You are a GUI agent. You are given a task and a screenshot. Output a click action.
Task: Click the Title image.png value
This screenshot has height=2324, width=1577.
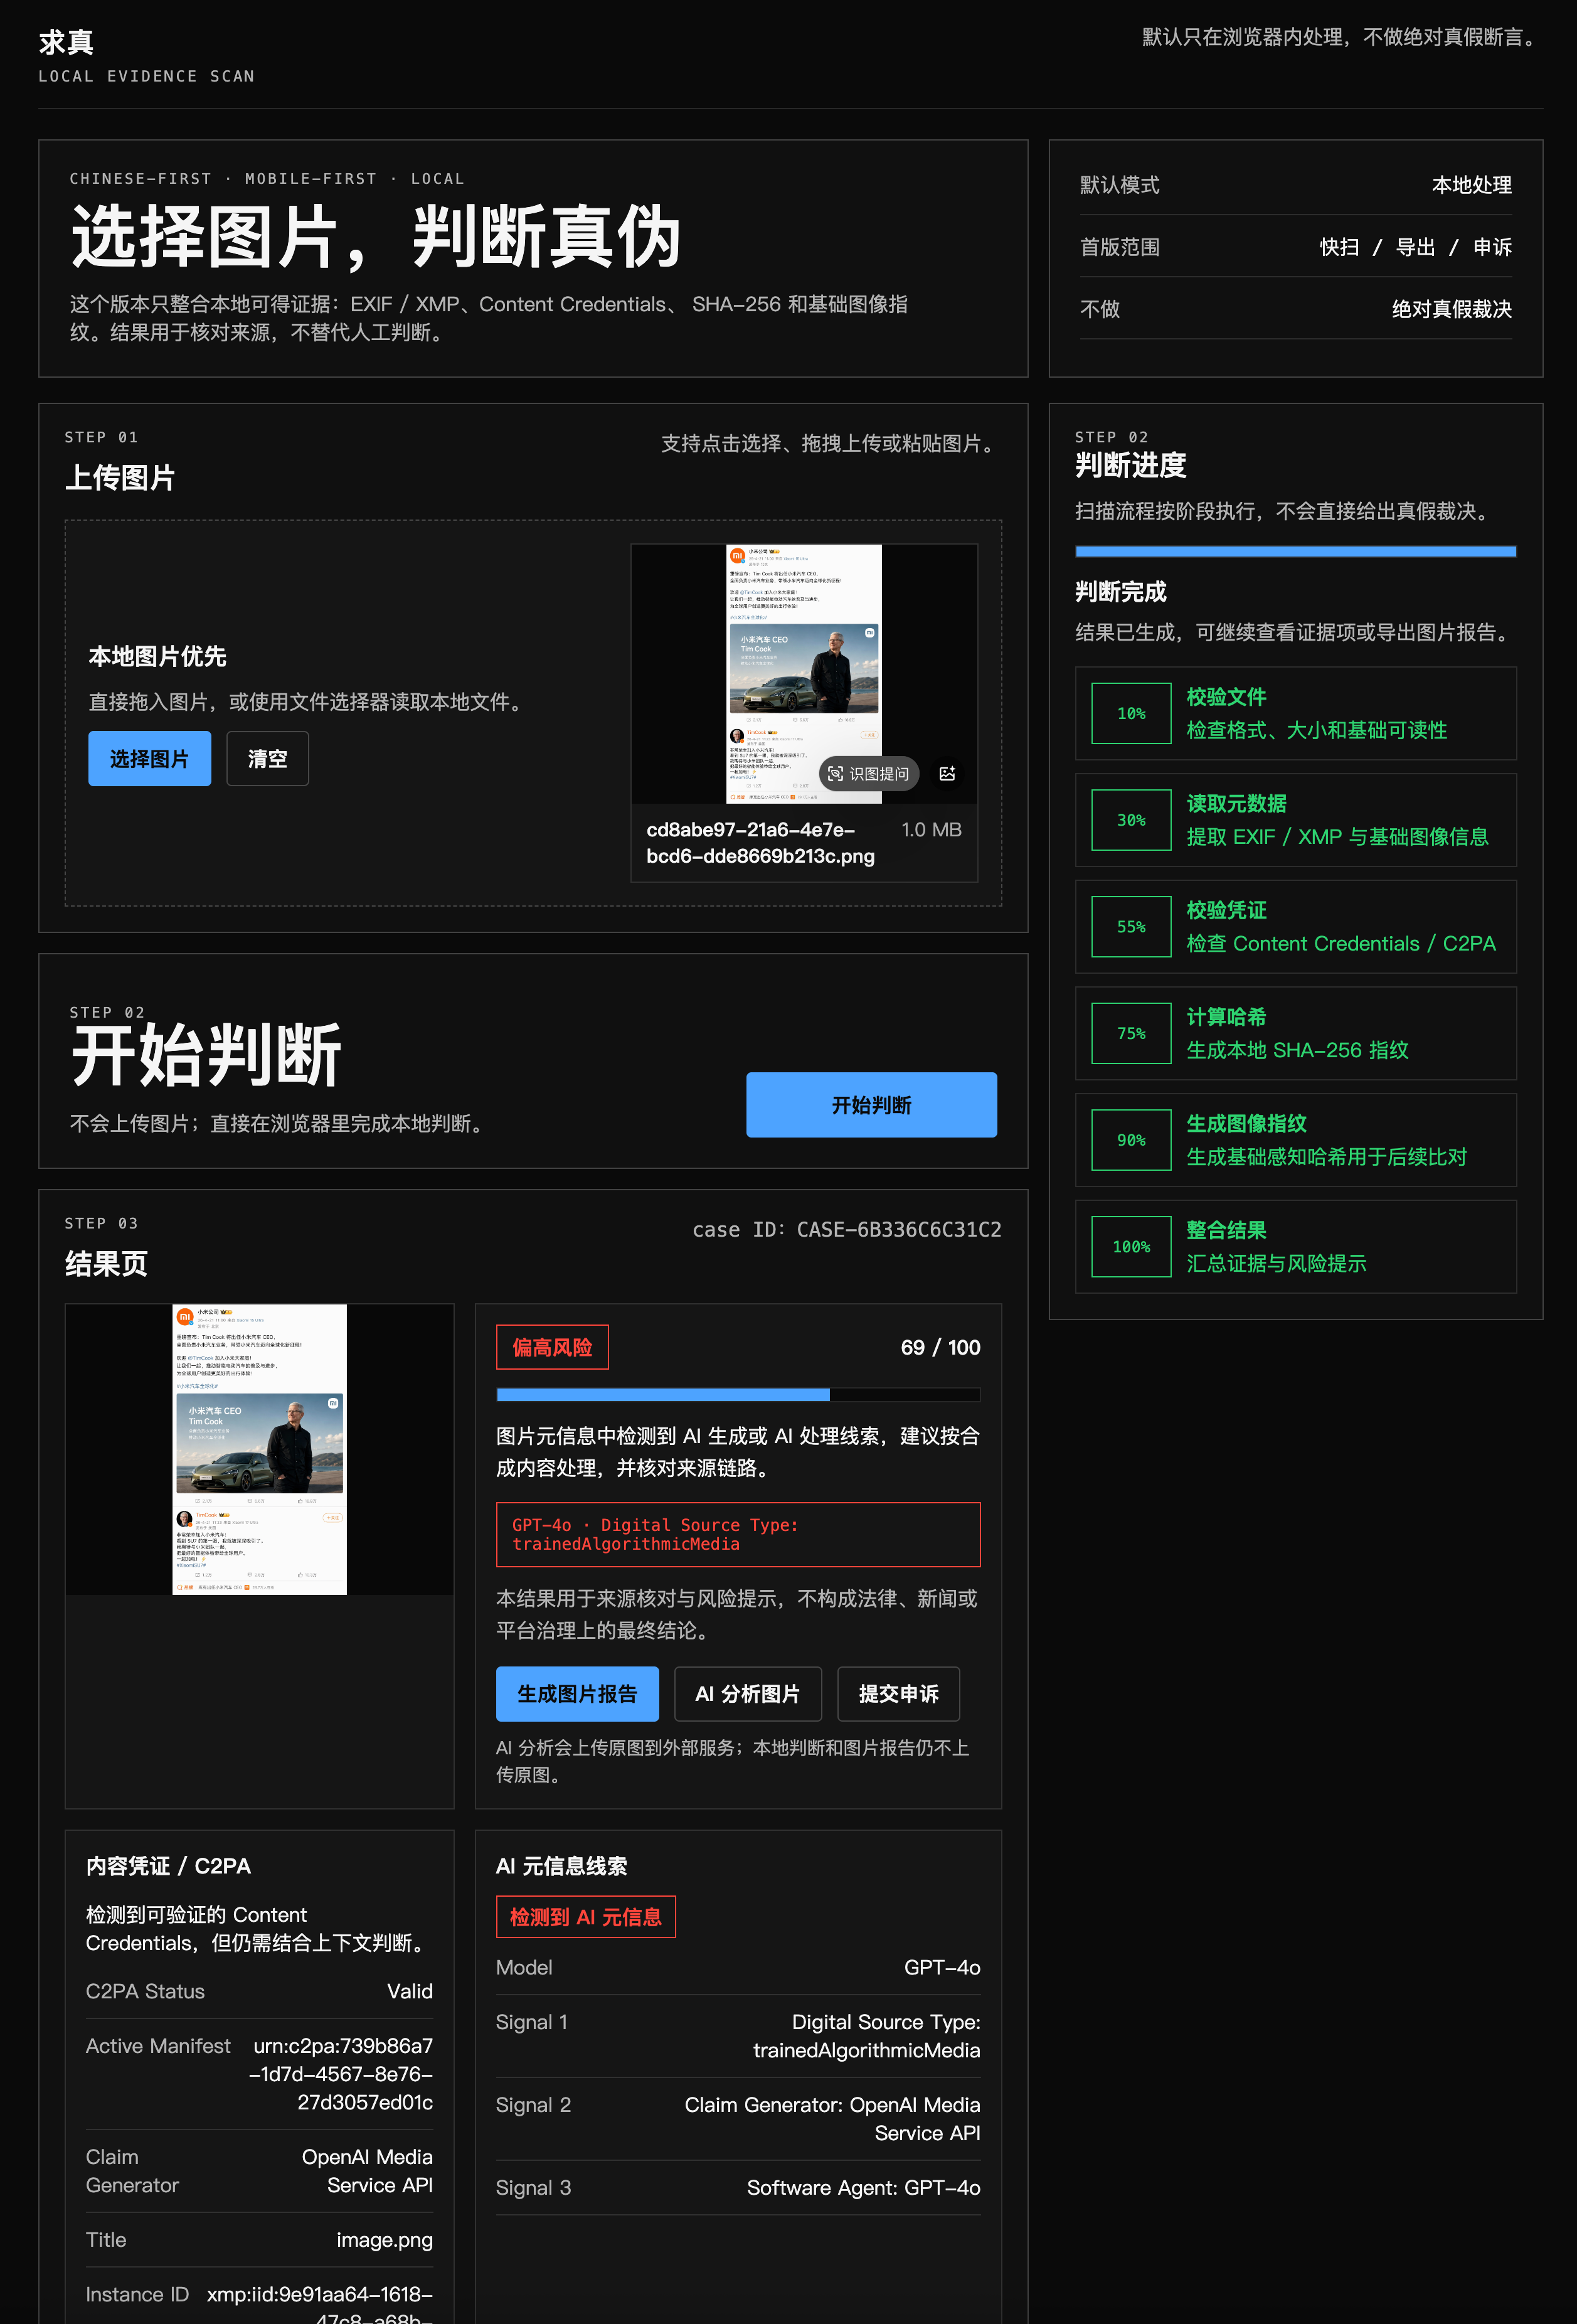384,2240
